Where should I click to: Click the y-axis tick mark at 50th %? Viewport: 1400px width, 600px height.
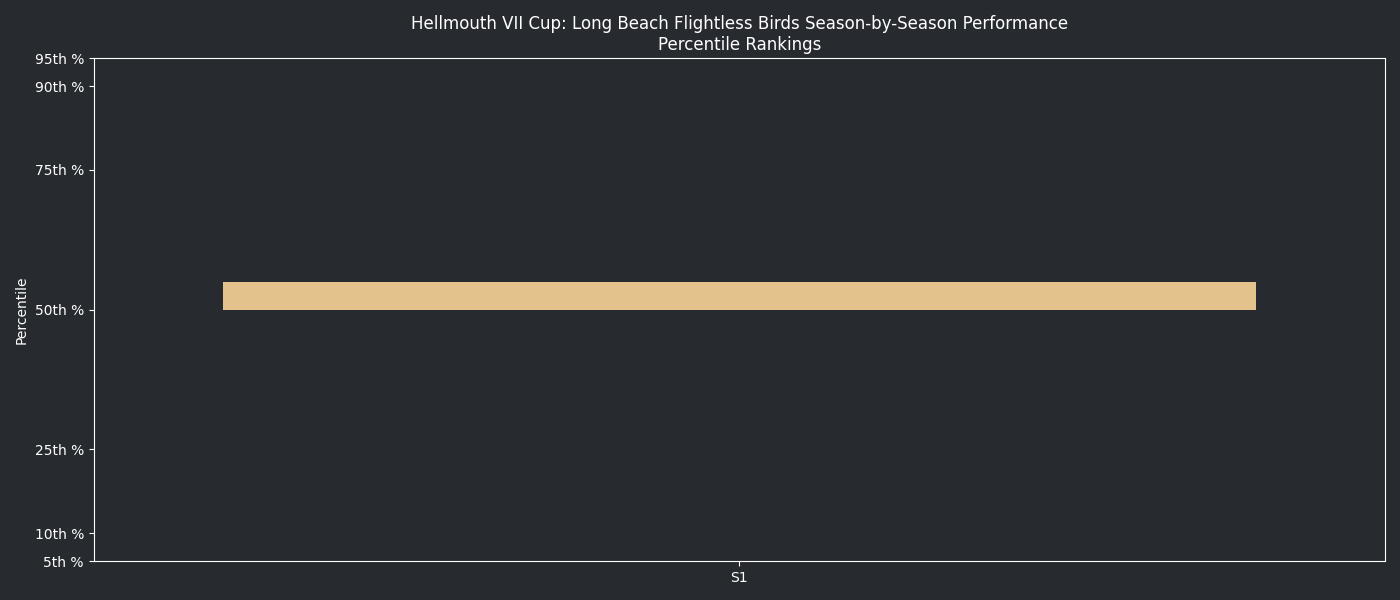(x=92, y=310)
